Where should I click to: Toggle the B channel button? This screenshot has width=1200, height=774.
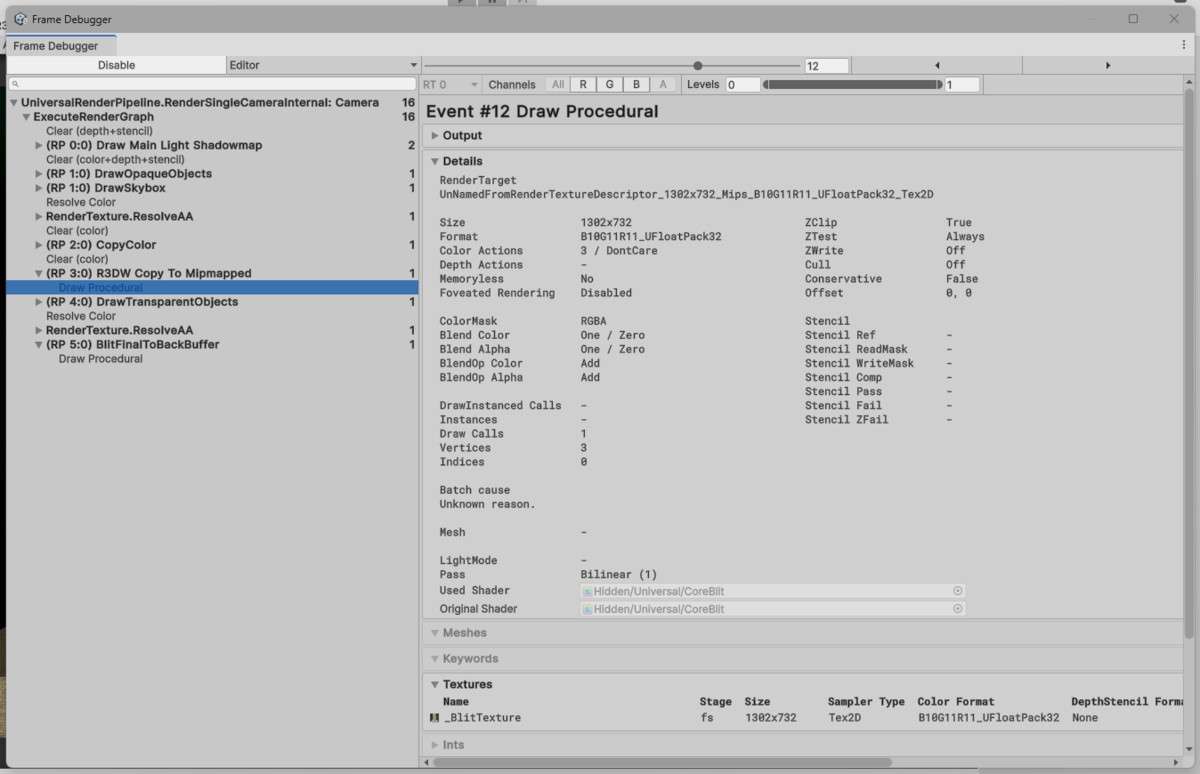636,85
